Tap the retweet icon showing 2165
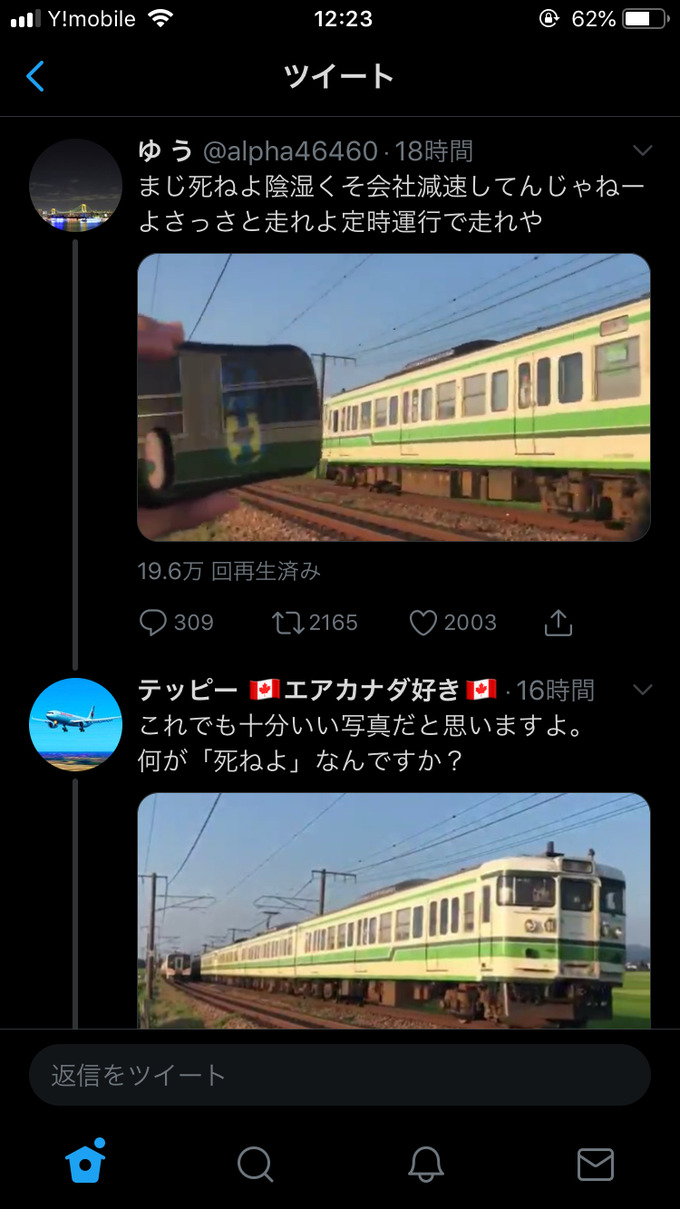The height and width of the screenshot is (1209, 680). tap(290, 623)
